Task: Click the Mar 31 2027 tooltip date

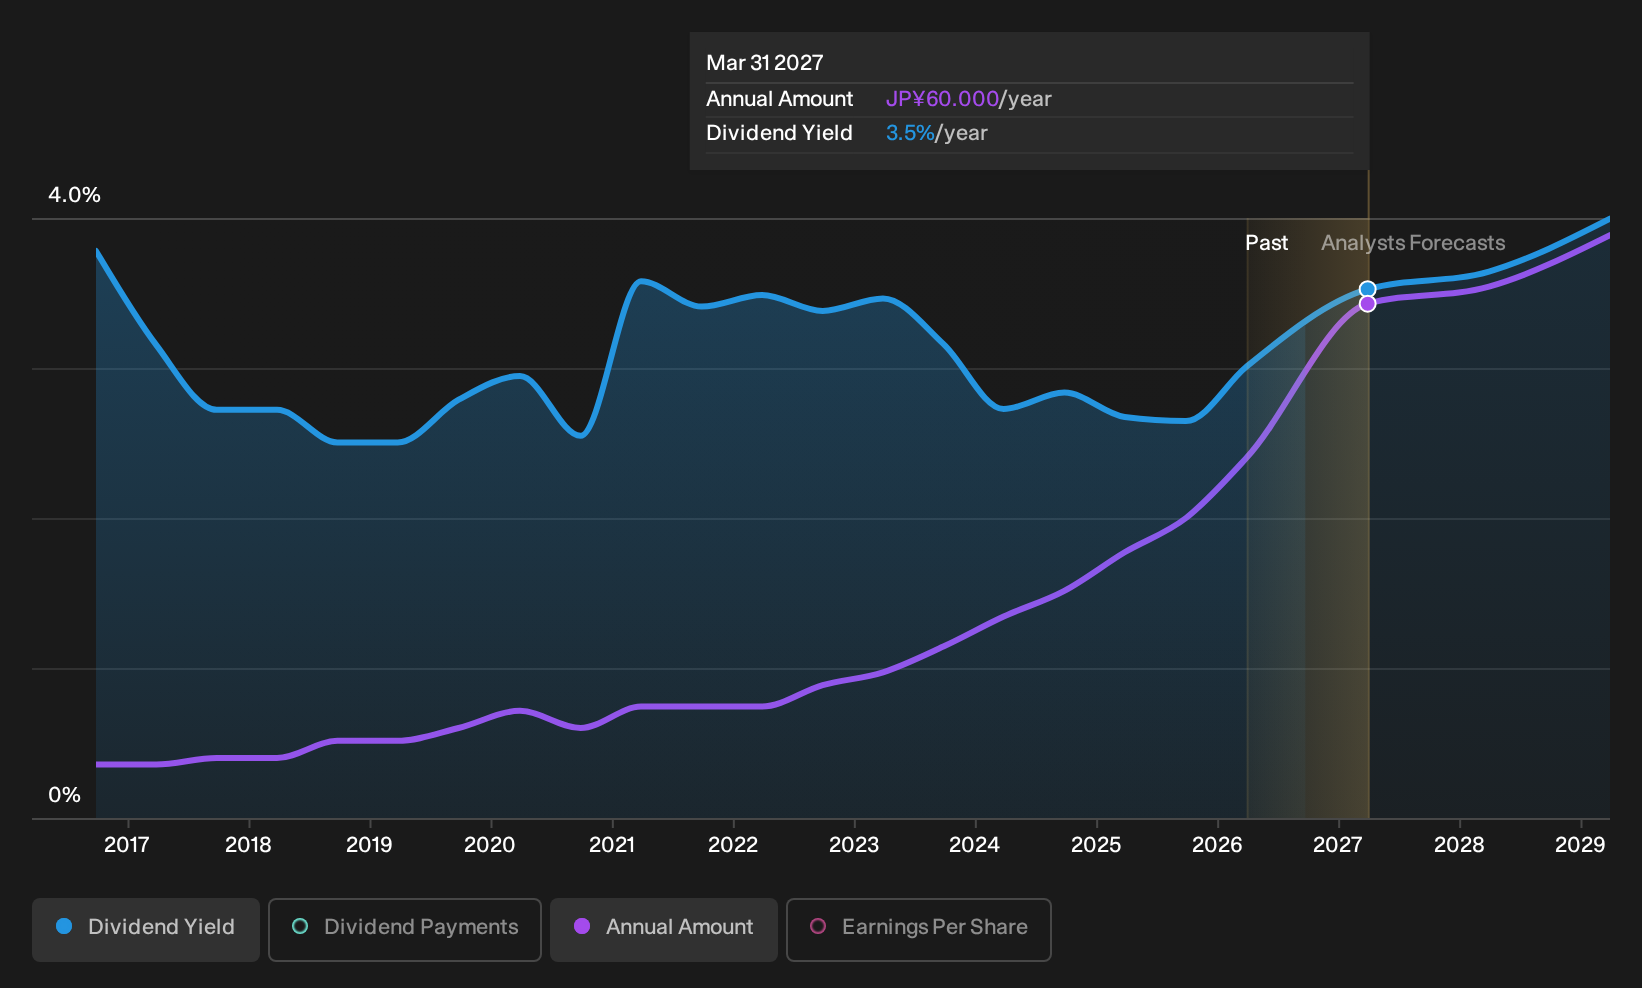Action: click(x=765, y=63)
